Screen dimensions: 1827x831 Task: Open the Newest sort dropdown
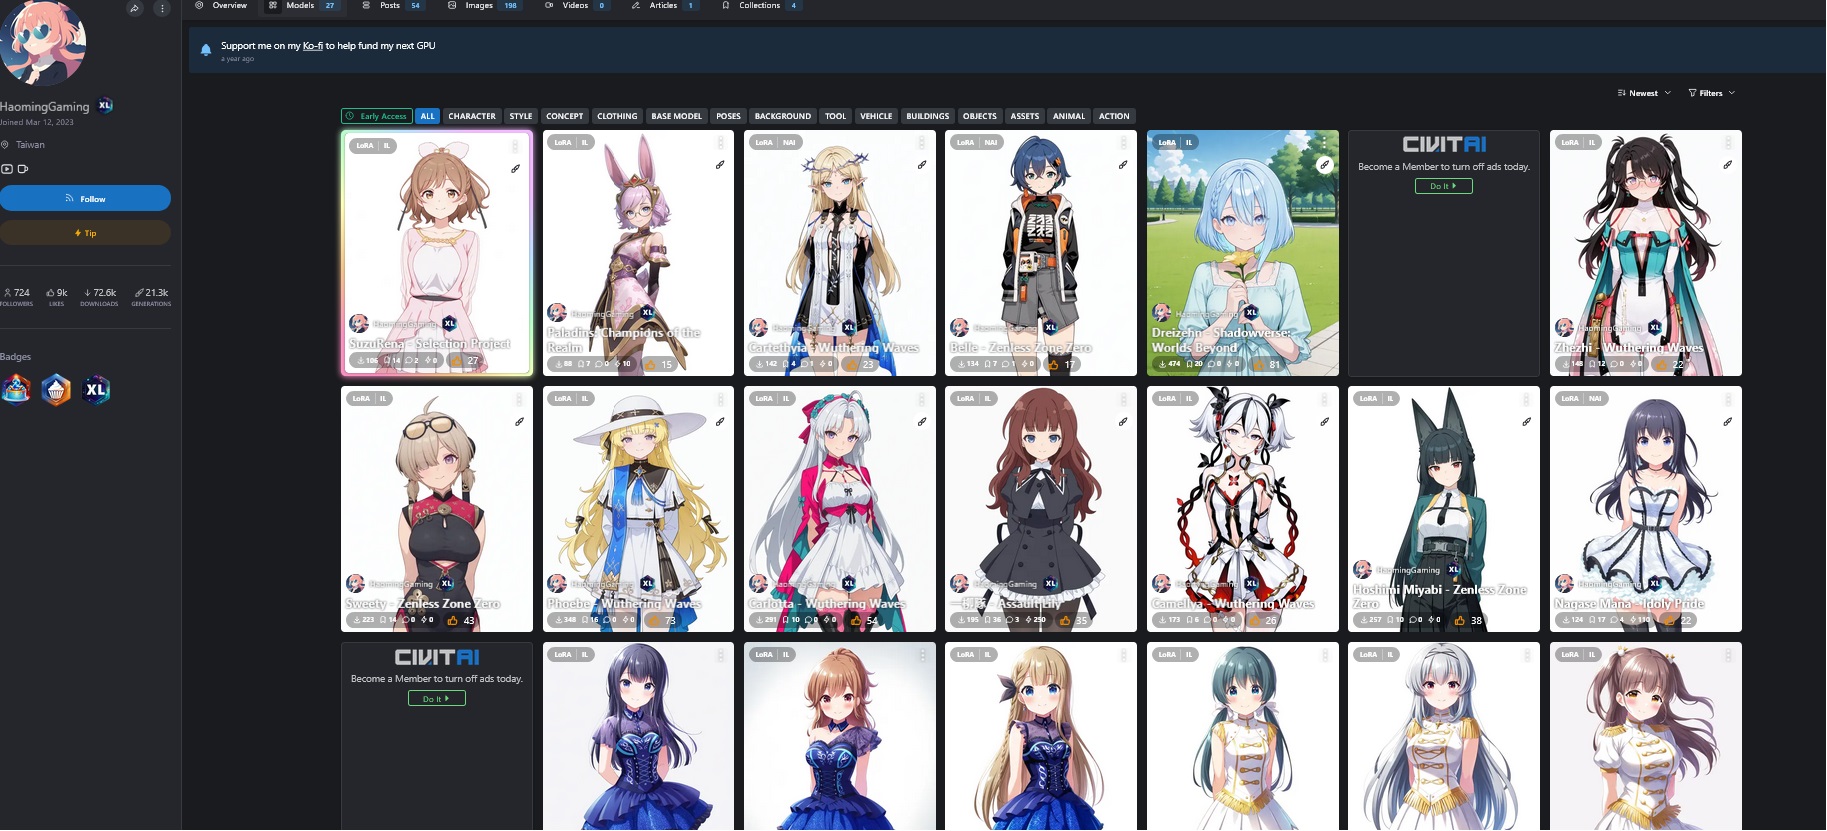pyautogui.click(x=1644, y=93)
